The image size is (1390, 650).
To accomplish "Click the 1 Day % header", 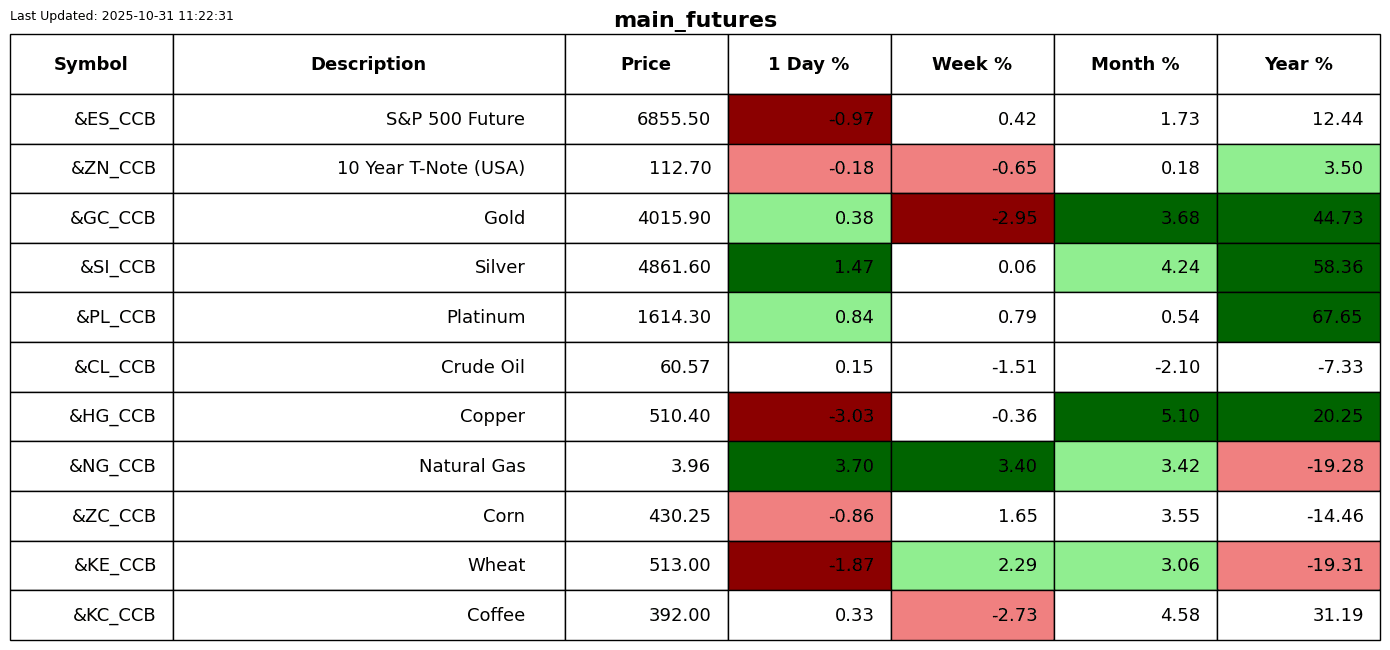I will point(809,65).
